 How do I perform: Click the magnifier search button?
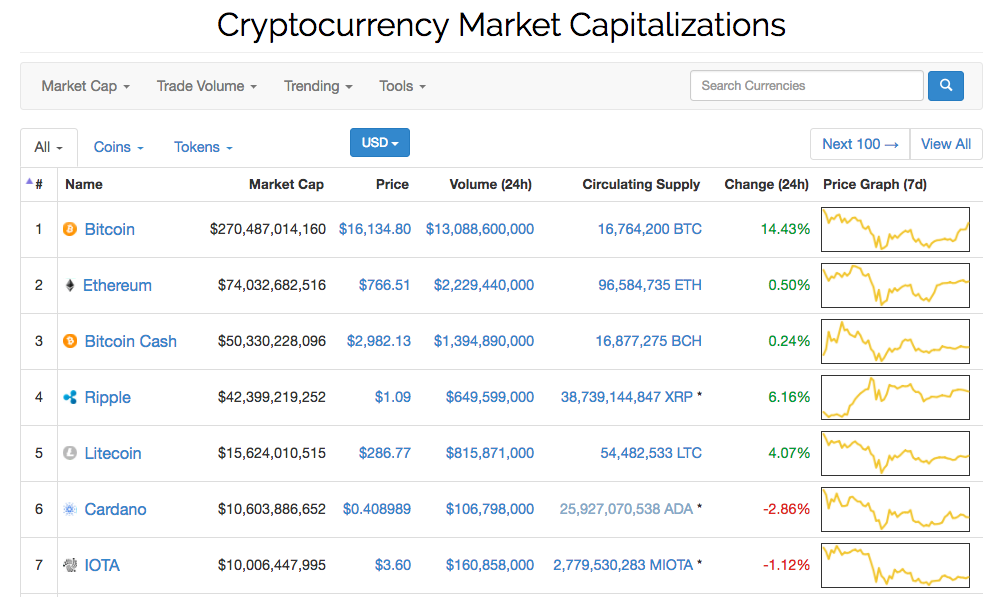click(946, 85)
